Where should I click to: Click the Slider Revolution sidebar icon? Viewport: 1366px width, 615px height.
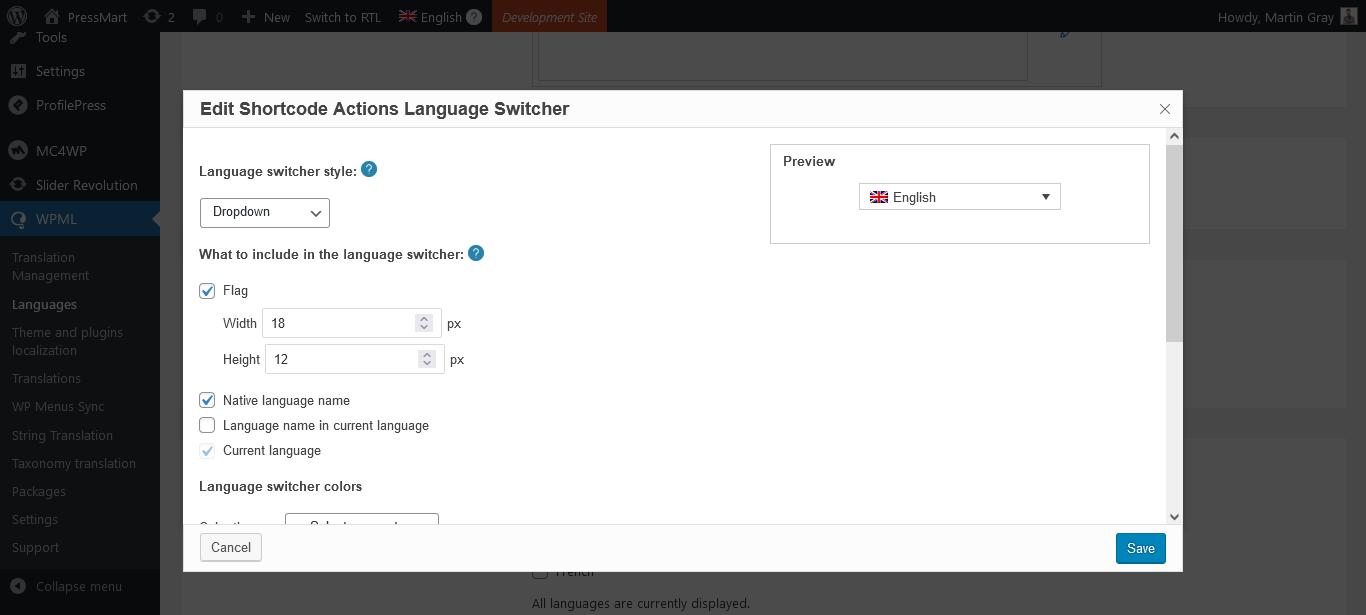click(x=17, y=185)
